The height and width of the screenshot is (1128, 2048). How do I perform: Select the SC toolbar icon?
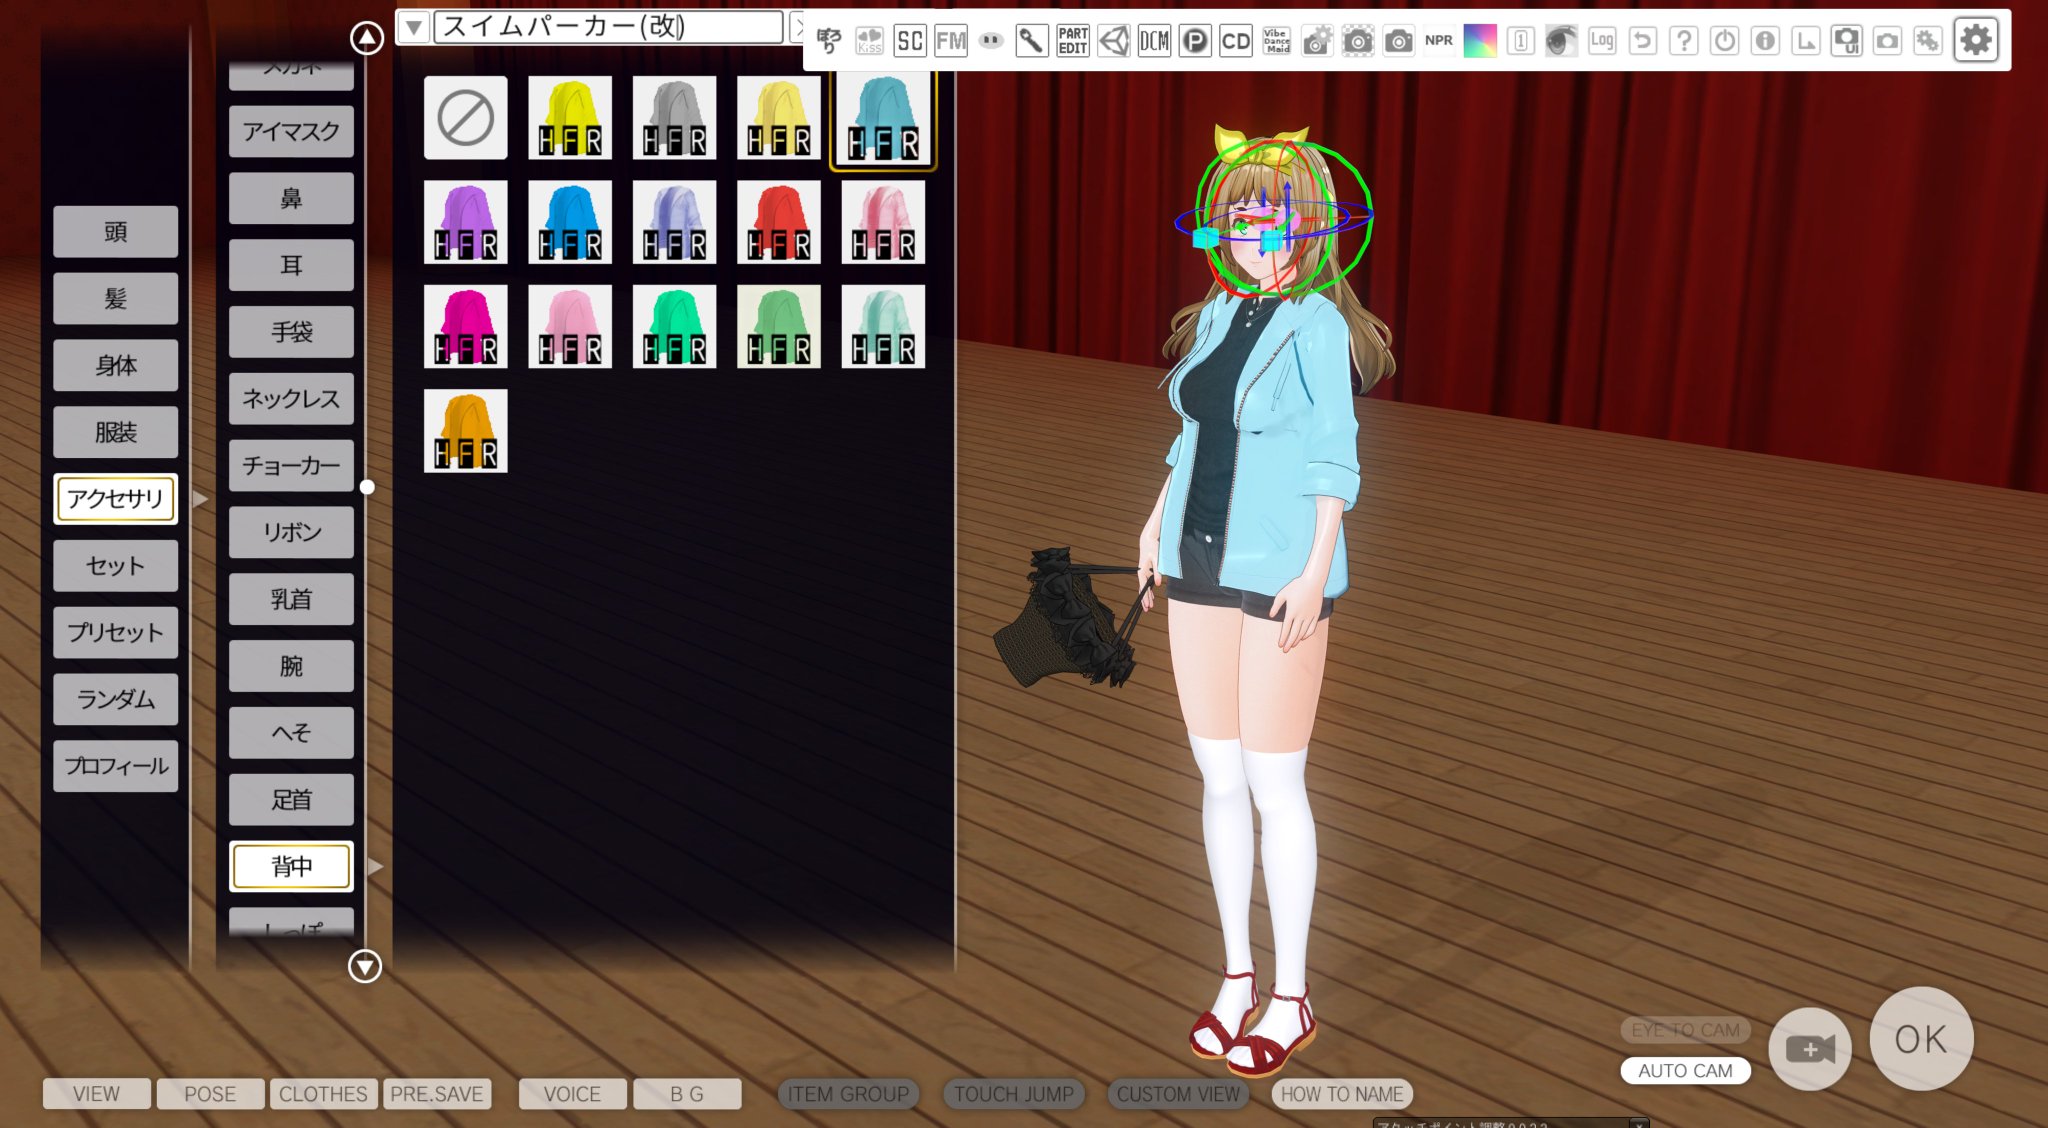pyautogui.click(x=909, y=40)
